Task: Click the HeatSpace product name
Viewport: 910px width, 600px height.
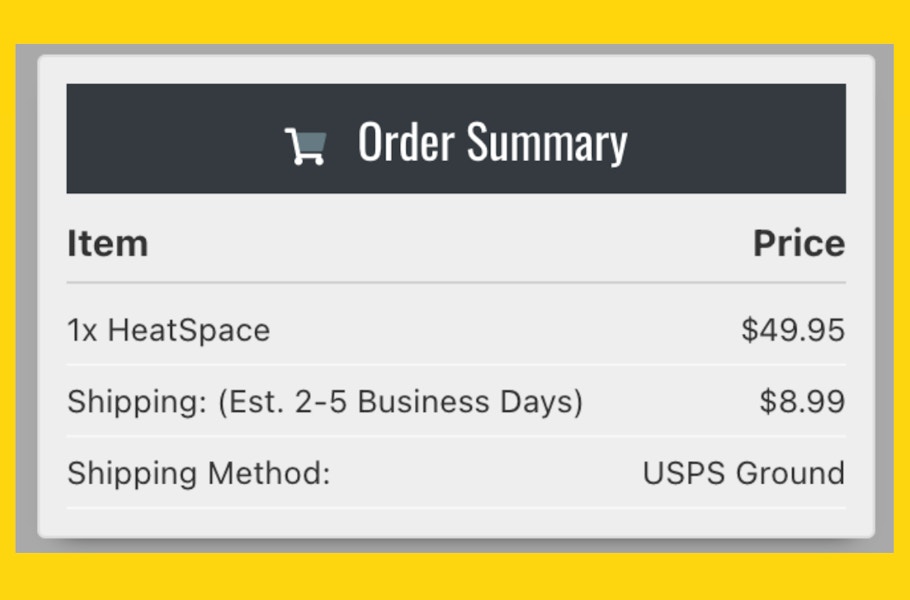Action: click(189, 330)
